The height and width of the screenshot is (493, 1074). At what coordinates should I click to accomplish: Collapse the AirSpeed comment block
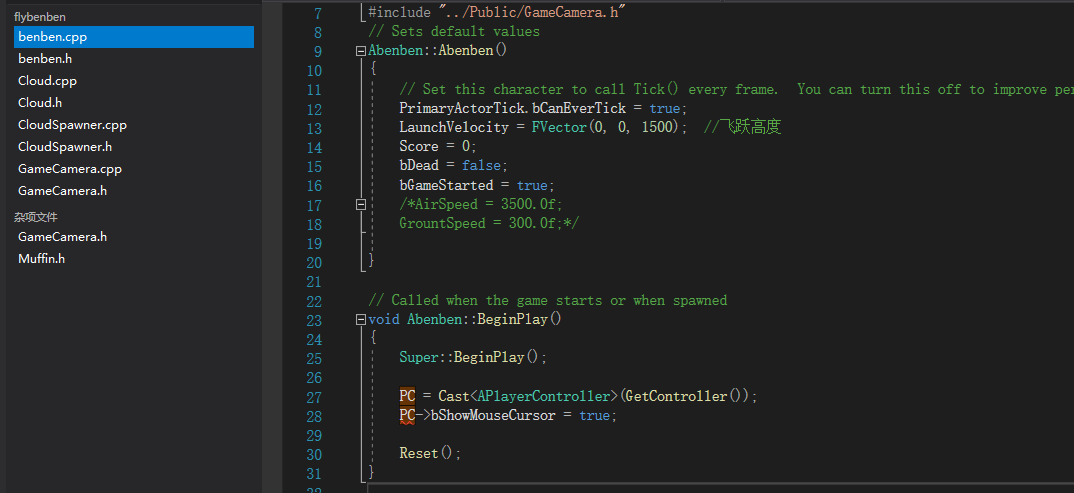pyautogui.click(x=361, y=204)
